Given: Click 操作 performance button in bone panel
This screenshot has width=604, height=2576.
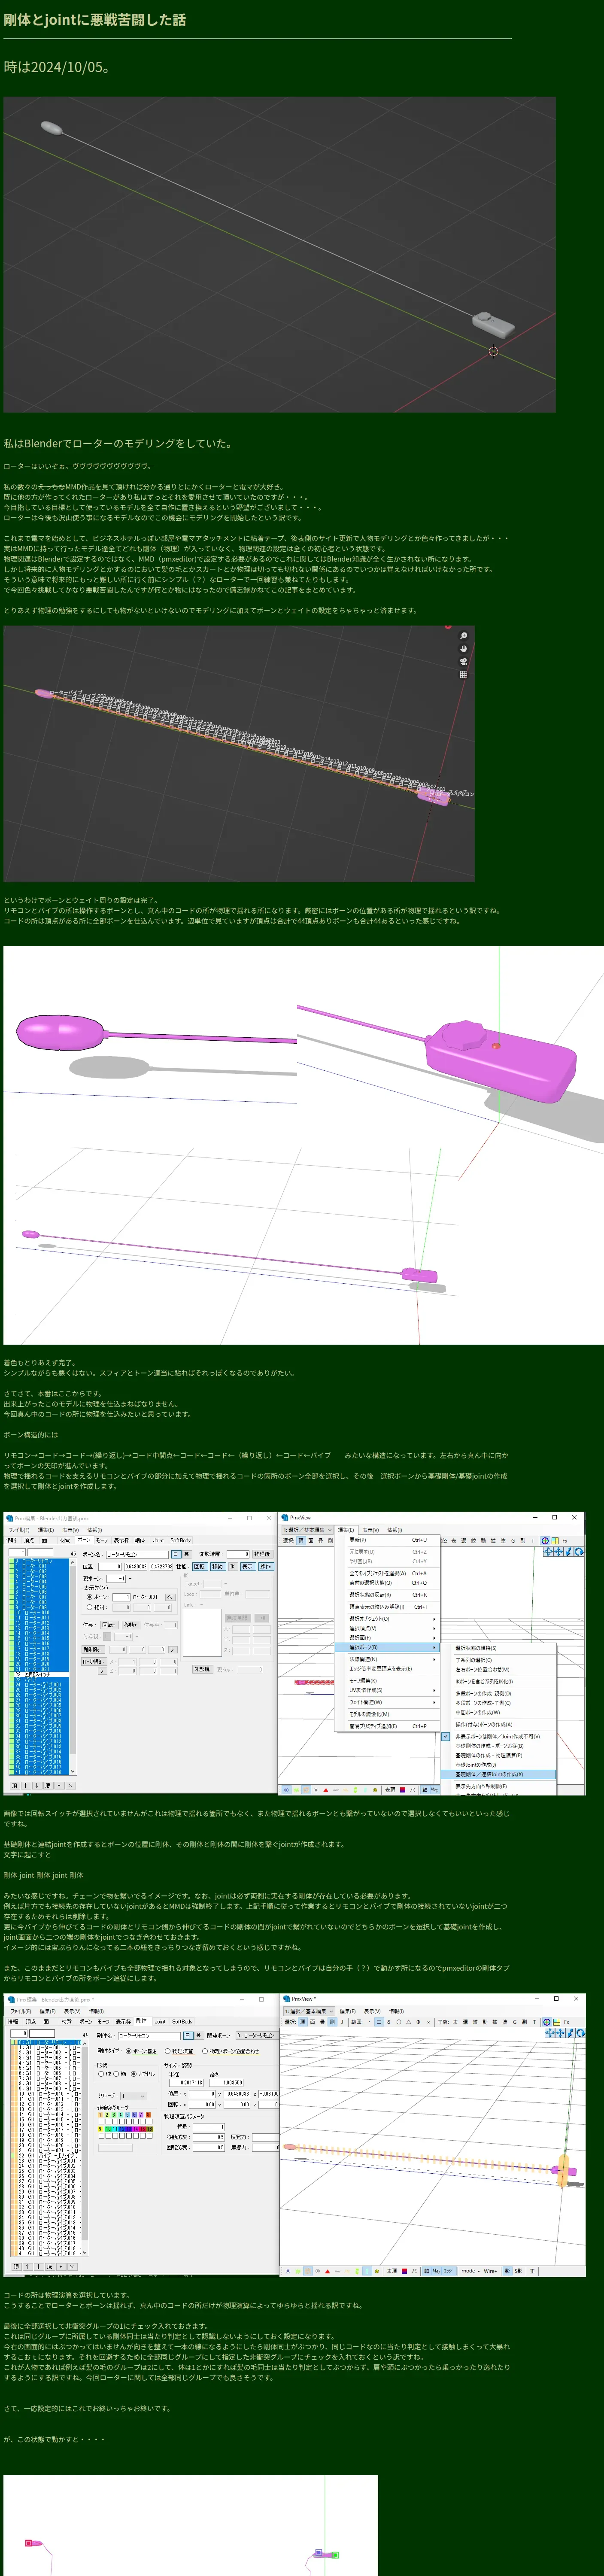Looking at the screenshot, I should point(266,1566).
